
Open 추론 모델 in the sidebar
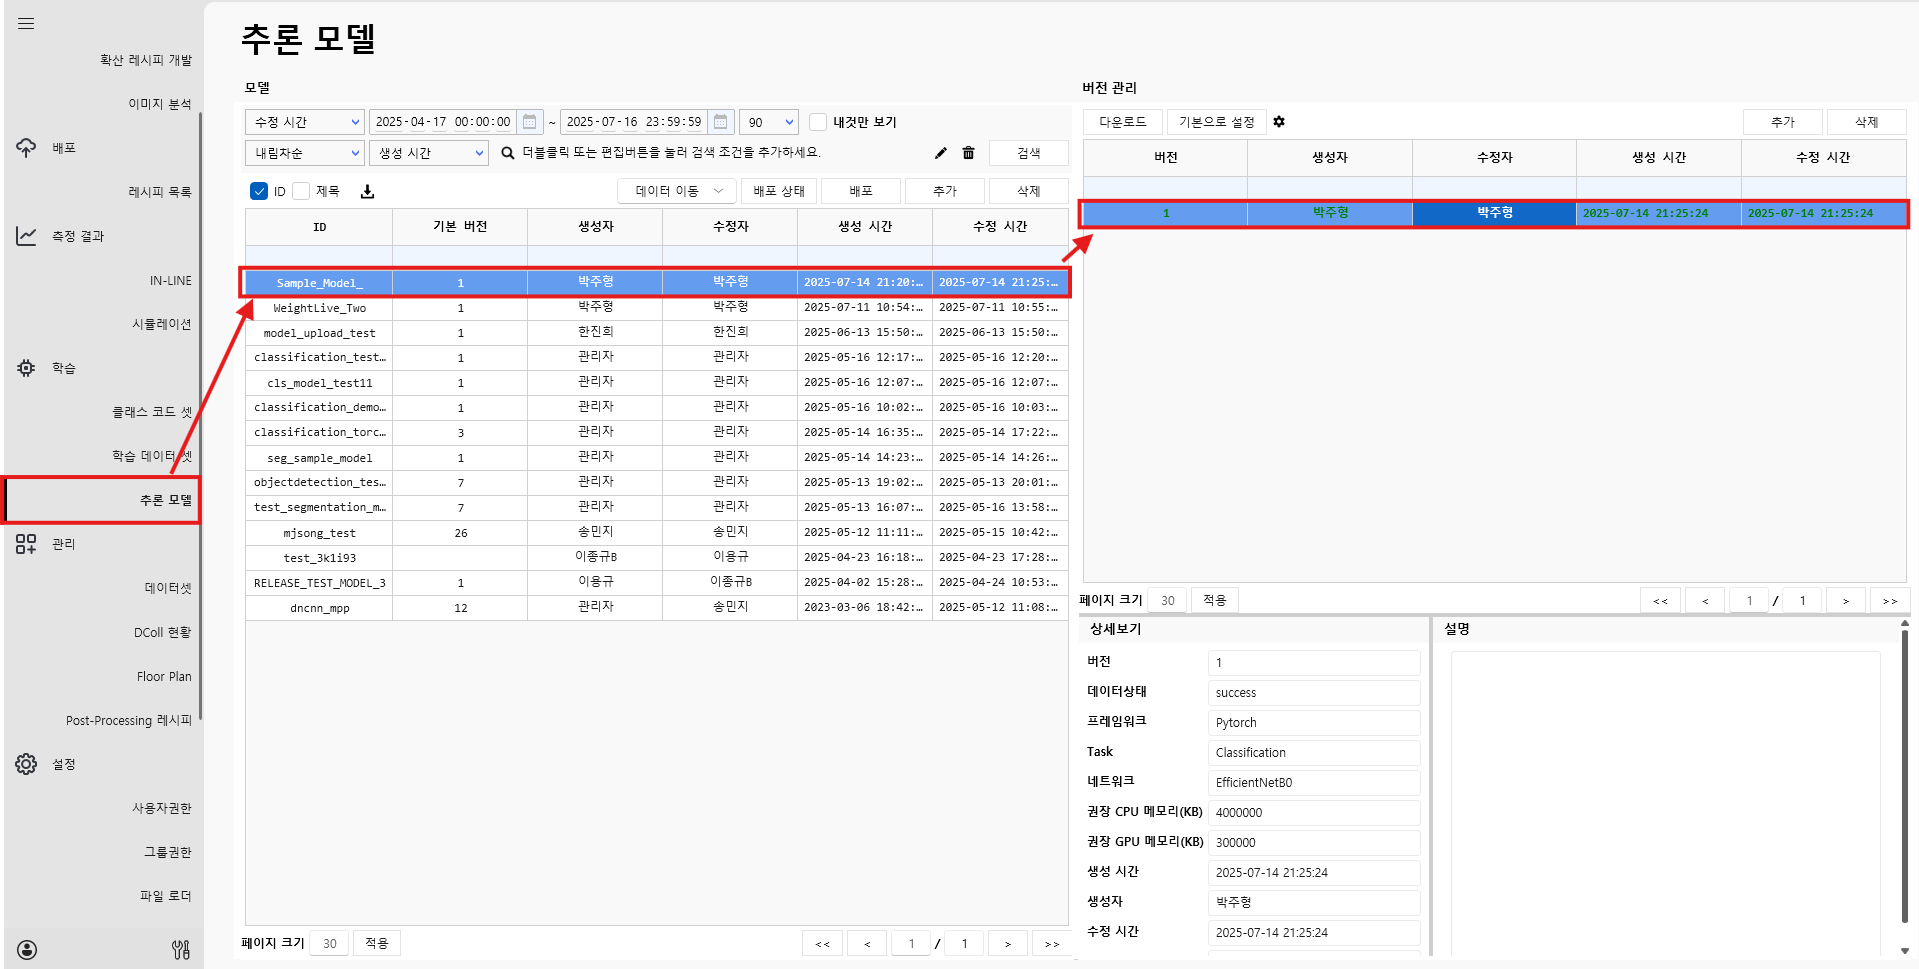[165, 500]
